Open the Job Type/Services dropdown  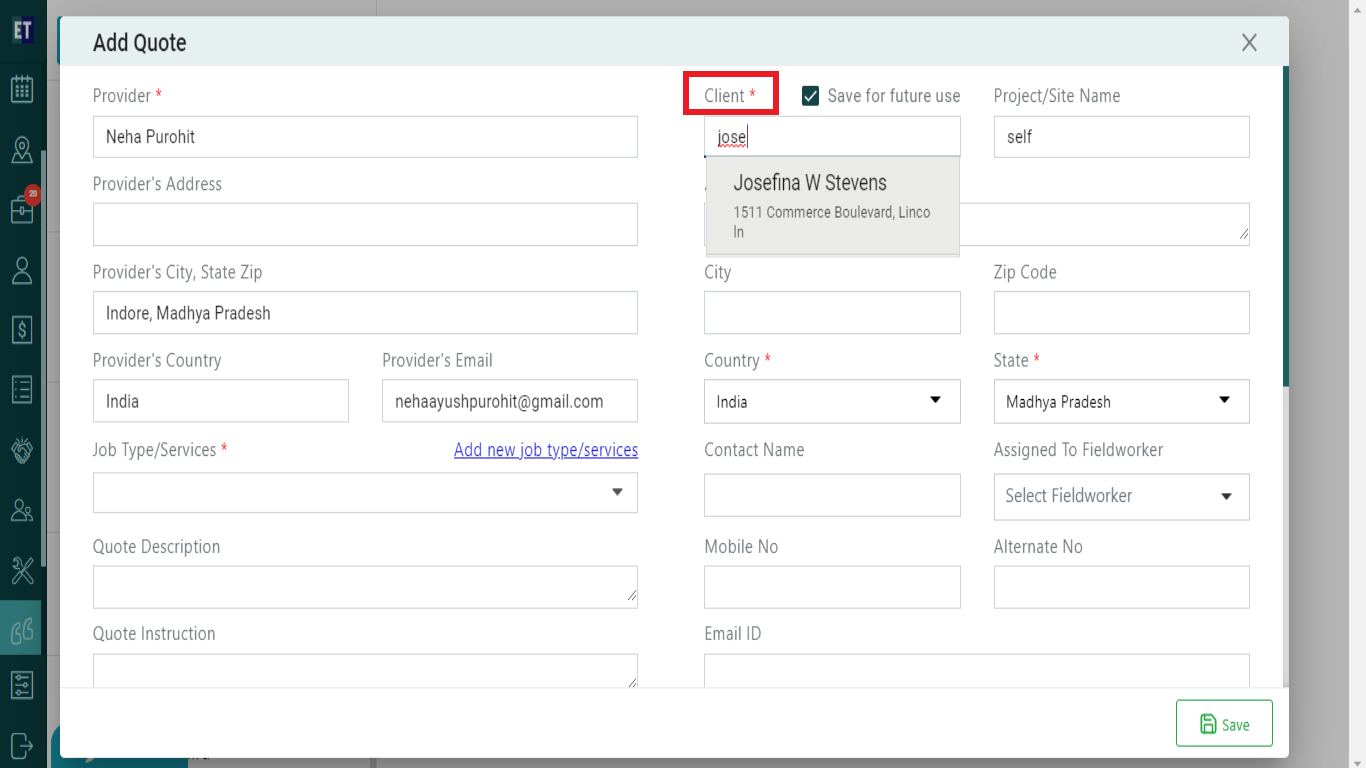pos(365,492)
